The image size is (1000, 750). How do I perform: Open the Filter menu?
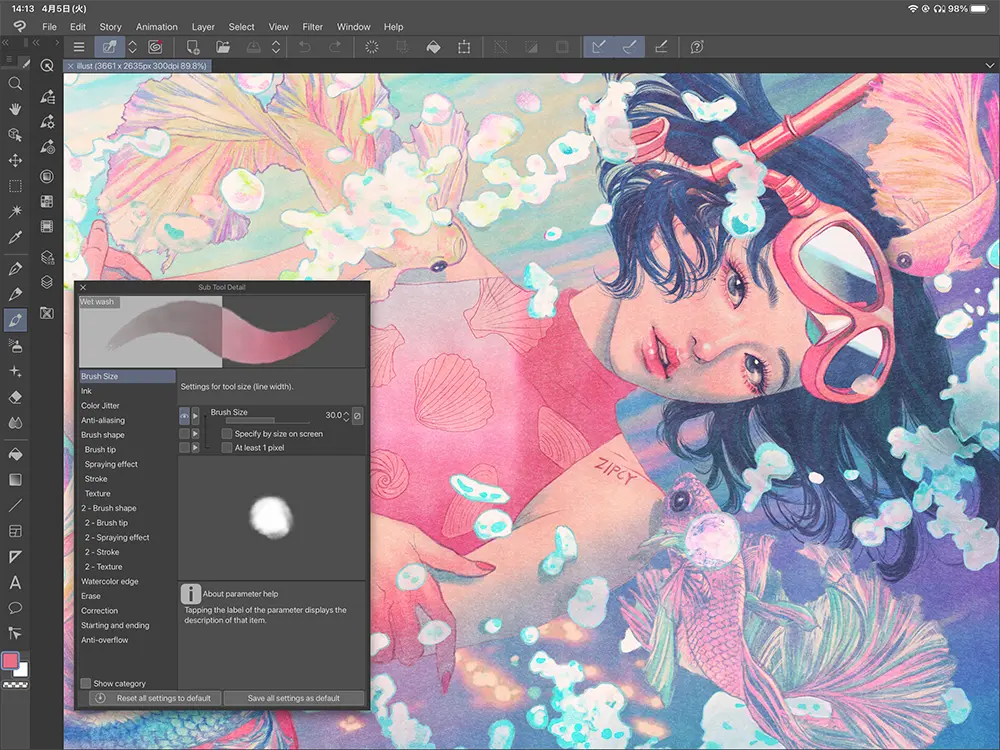pyautogui.click(x=312, y=27)
